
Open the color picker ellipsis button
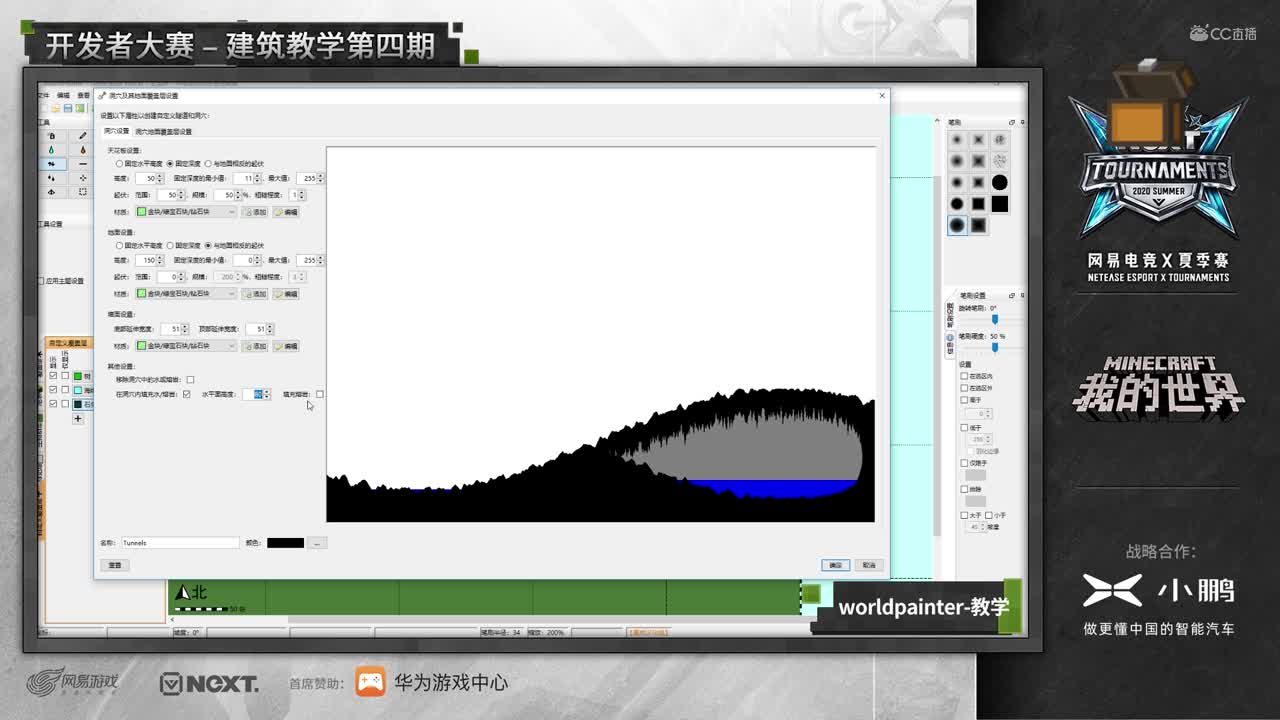point(316,543)
